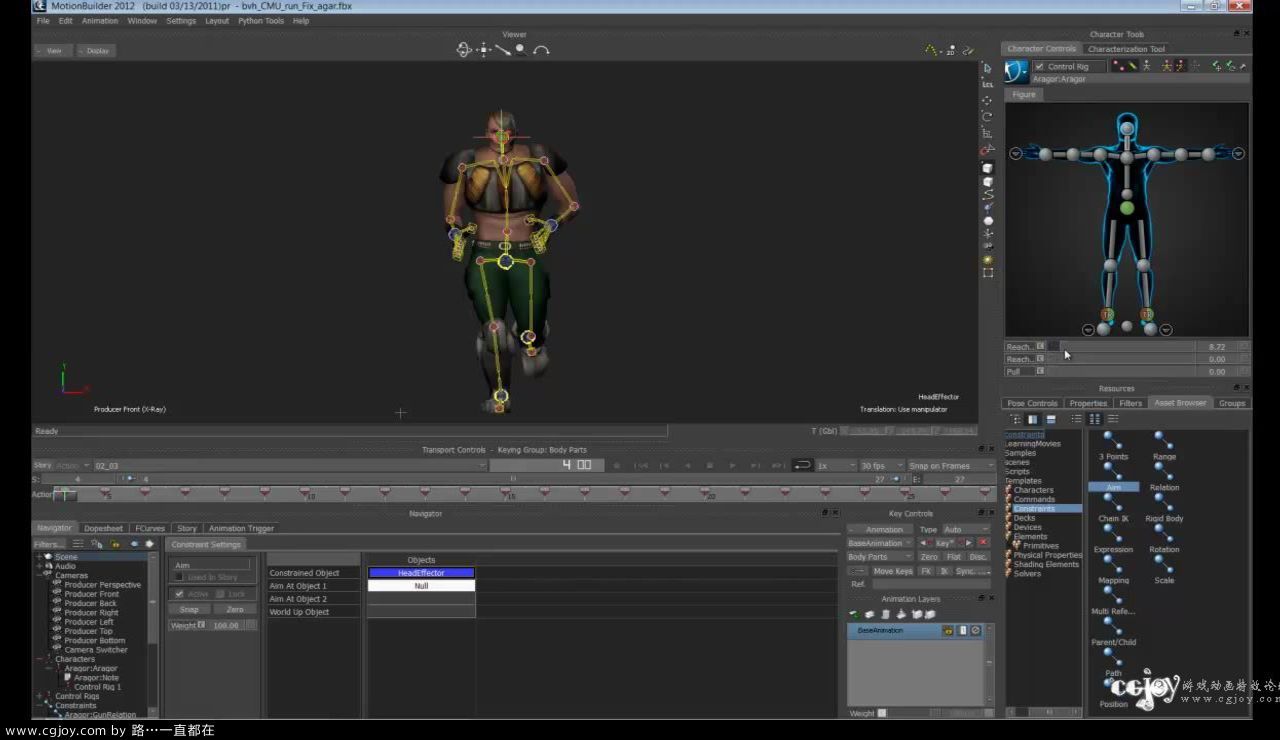Screen dimensions: 1280x740
Task: Toggle Used In Story checkbox
Action: click(179, 577)
